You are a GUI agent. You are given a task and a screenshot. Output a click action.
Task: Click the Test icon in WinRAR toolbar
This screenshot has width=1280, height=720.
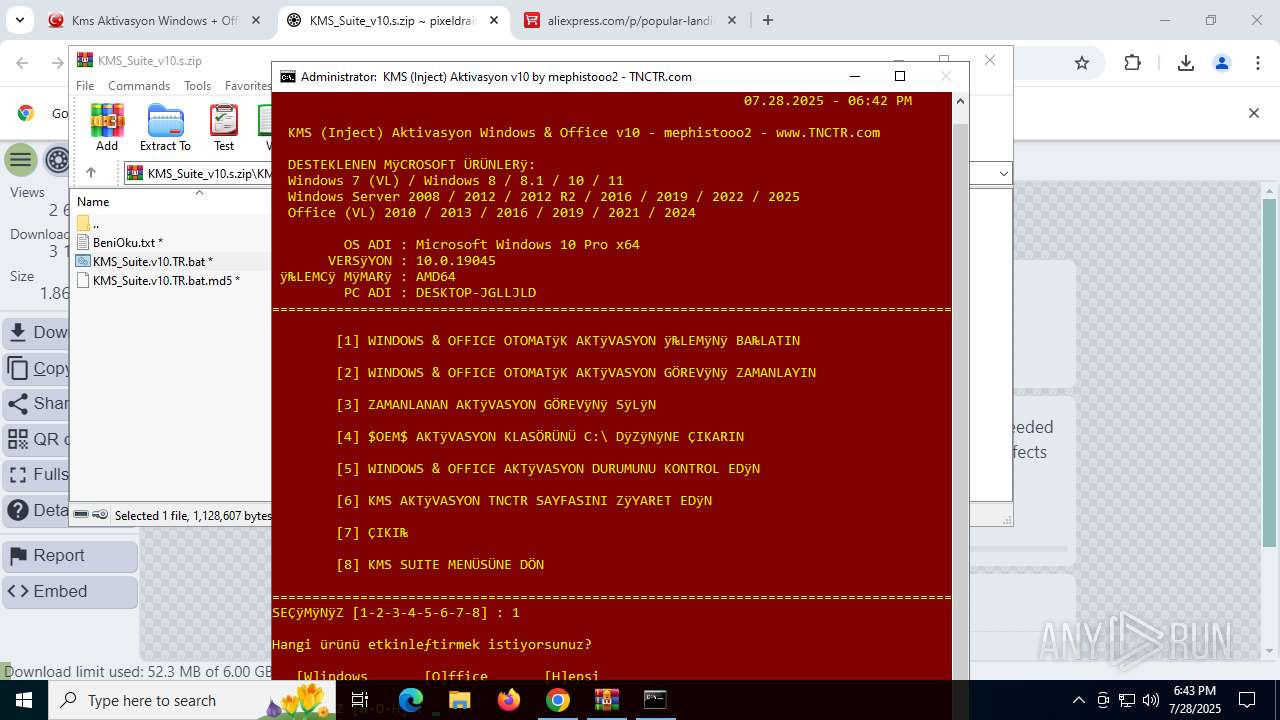tap(224, 127)
